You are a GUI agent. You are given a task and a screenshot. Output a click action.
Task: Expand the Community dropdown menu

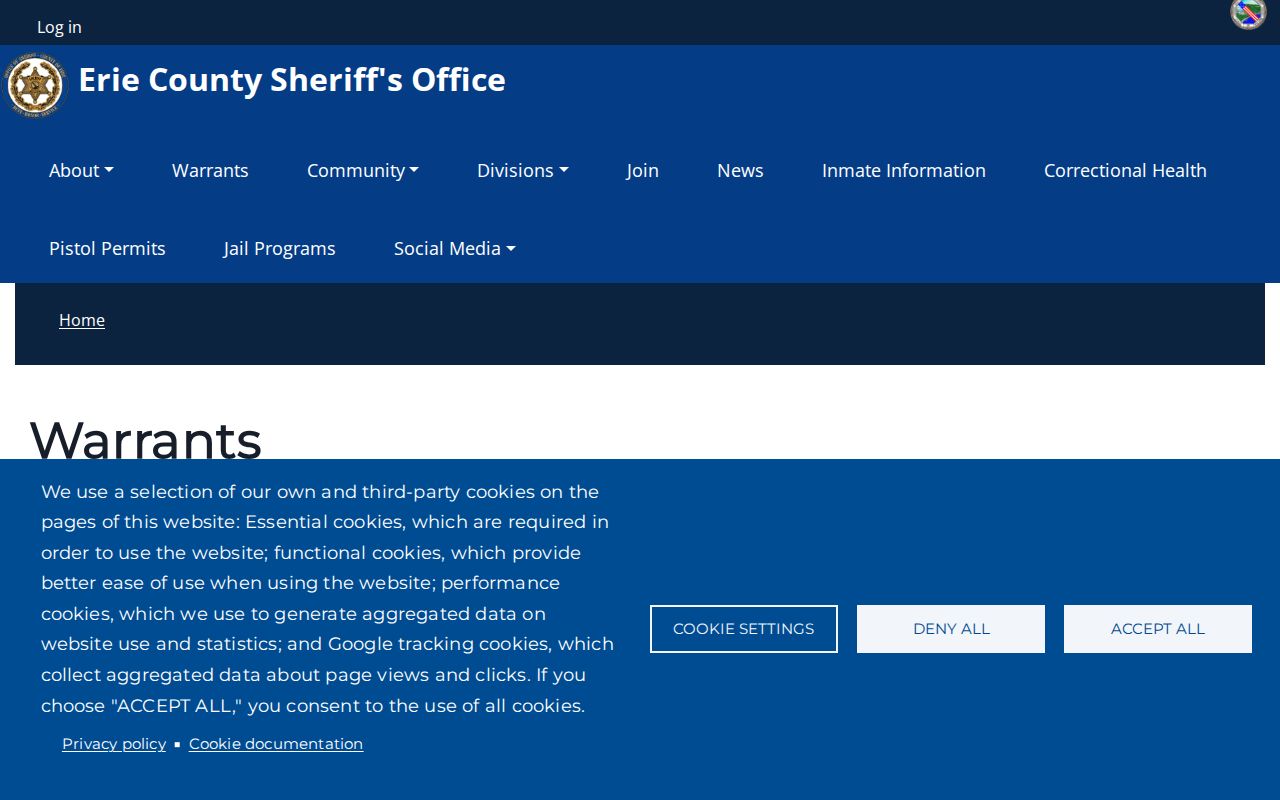[x=363, y=170]
